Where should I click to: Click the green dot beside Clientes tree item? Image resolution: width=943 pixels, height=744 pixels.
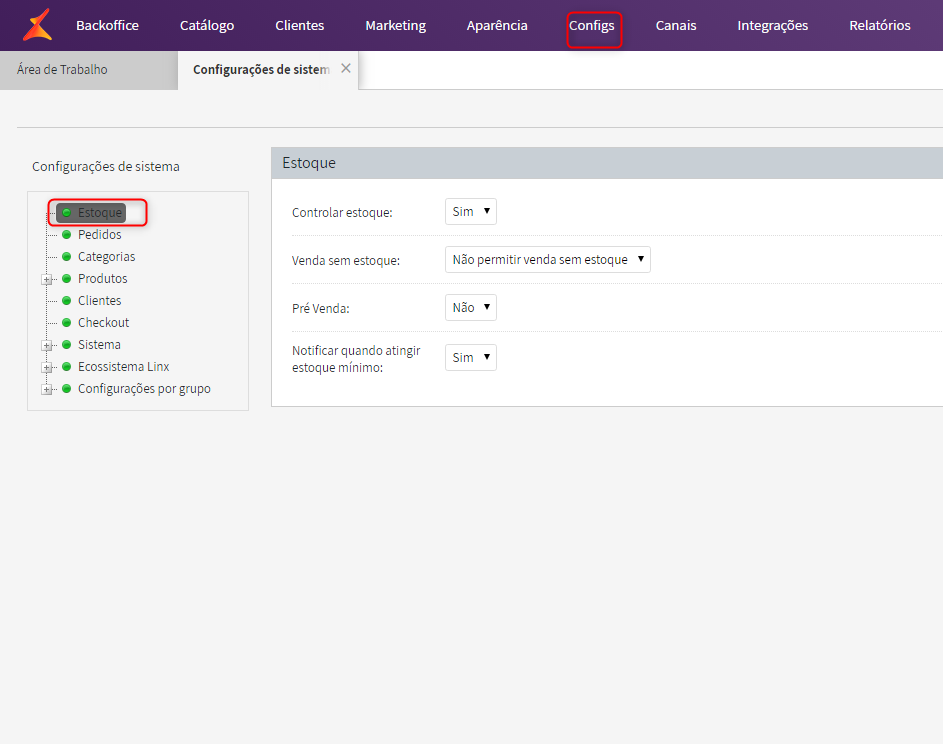(x=67, y=301)
